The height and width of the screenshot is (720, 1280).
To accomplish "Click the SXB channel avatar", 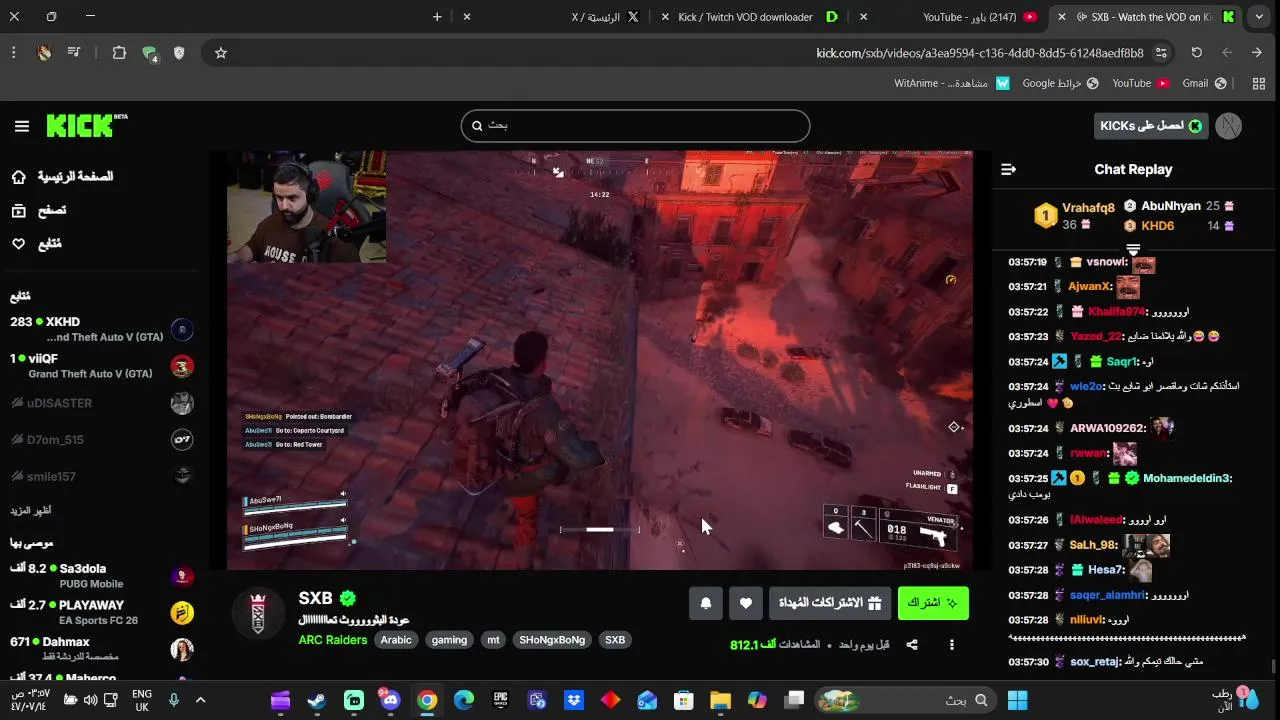I will 258,613.
